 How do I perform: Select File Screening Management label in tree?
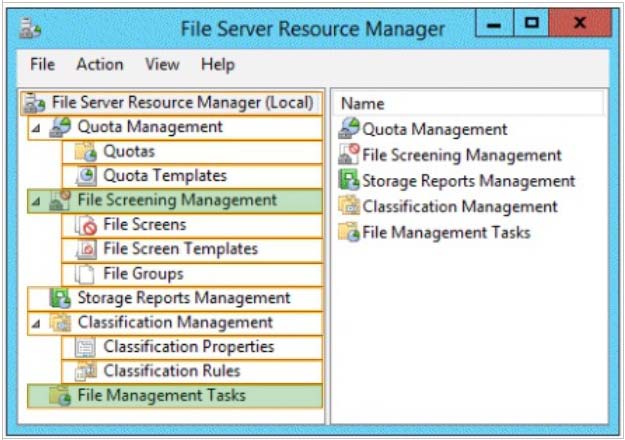click(177, 200)
